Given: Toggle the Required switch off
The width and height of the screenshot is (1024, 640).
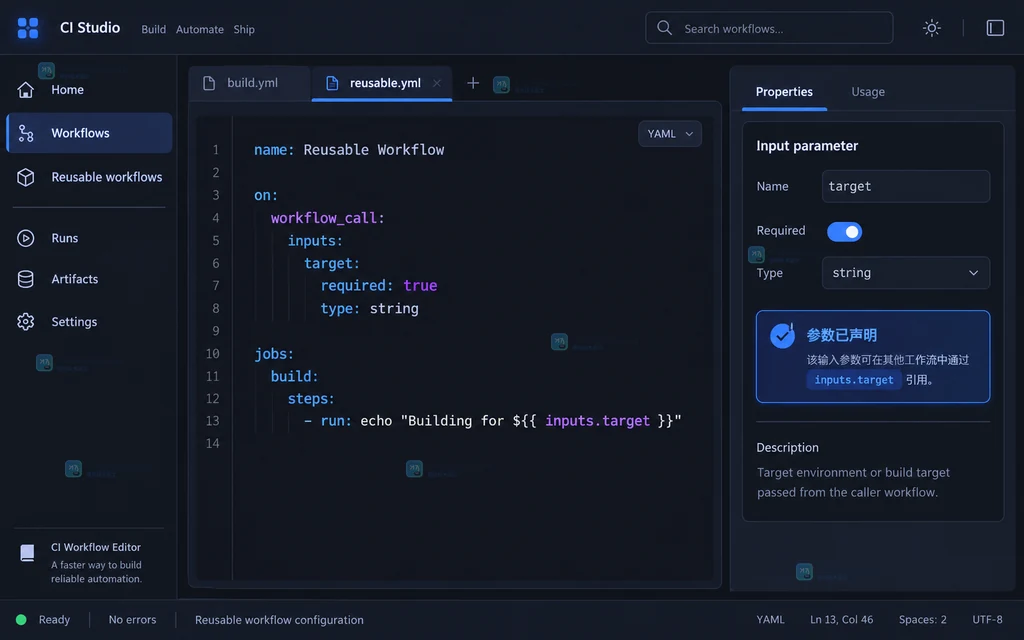Looking at the screenshot, I should [x=844, y=232].
